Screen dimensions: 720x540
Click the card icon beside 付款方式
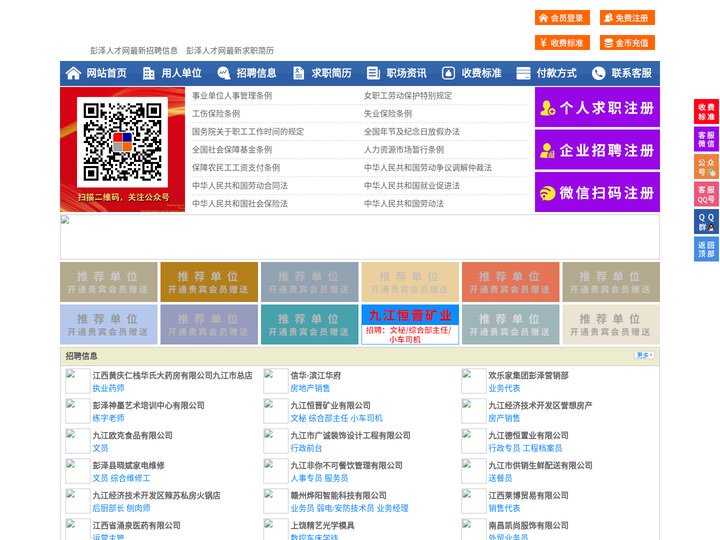[523, 73]
